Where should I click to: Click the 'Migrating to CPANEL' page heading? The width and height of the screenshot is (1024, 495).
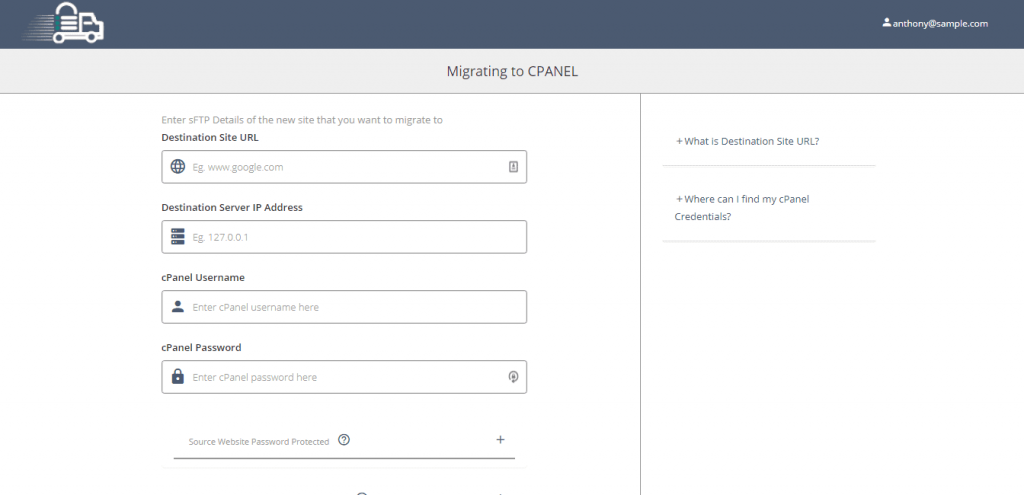(512, 72)
